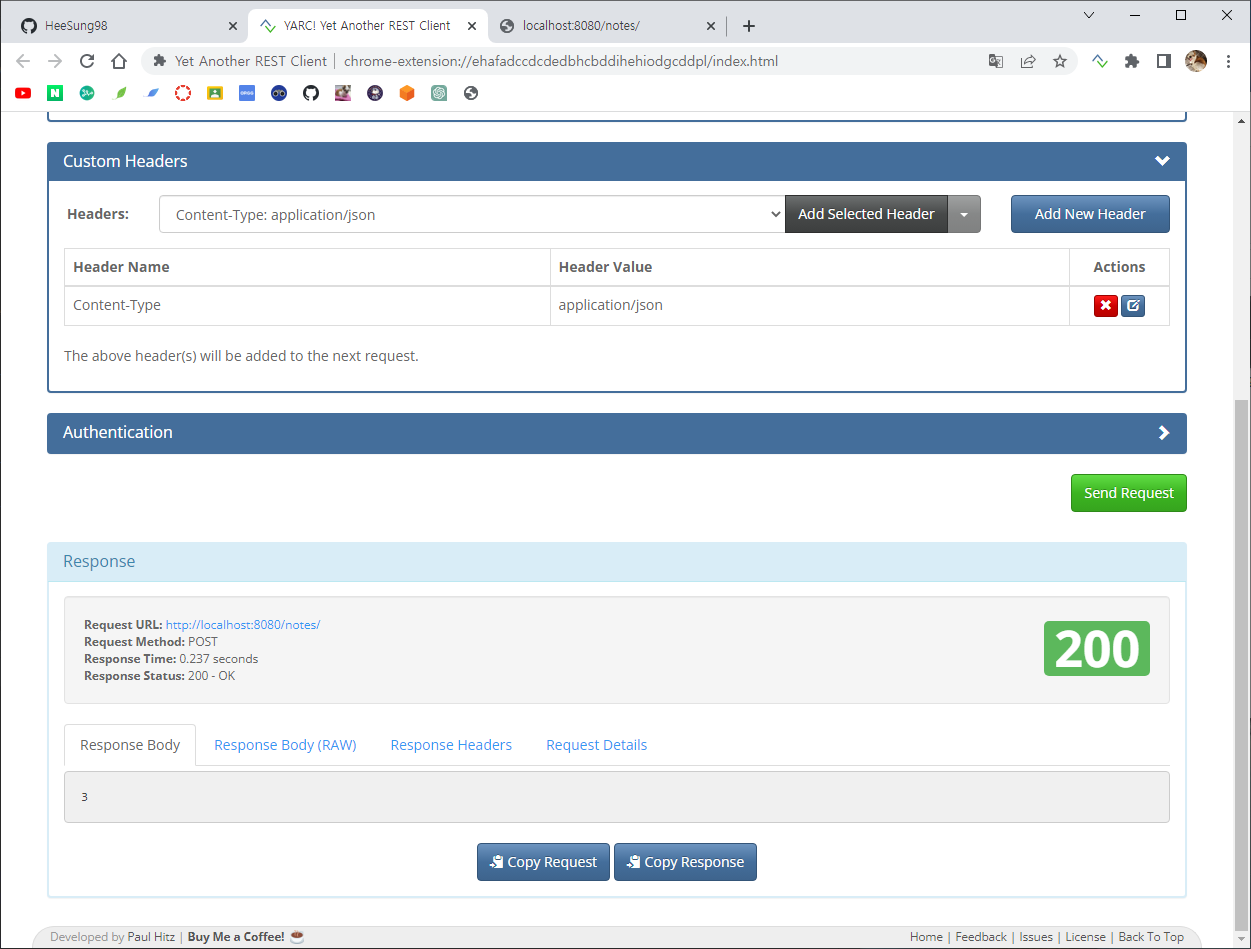Expand the Authentication panel chevron
This screenshot has width=1251, height=949.
pyautogui.click(x=1163, y=433)
